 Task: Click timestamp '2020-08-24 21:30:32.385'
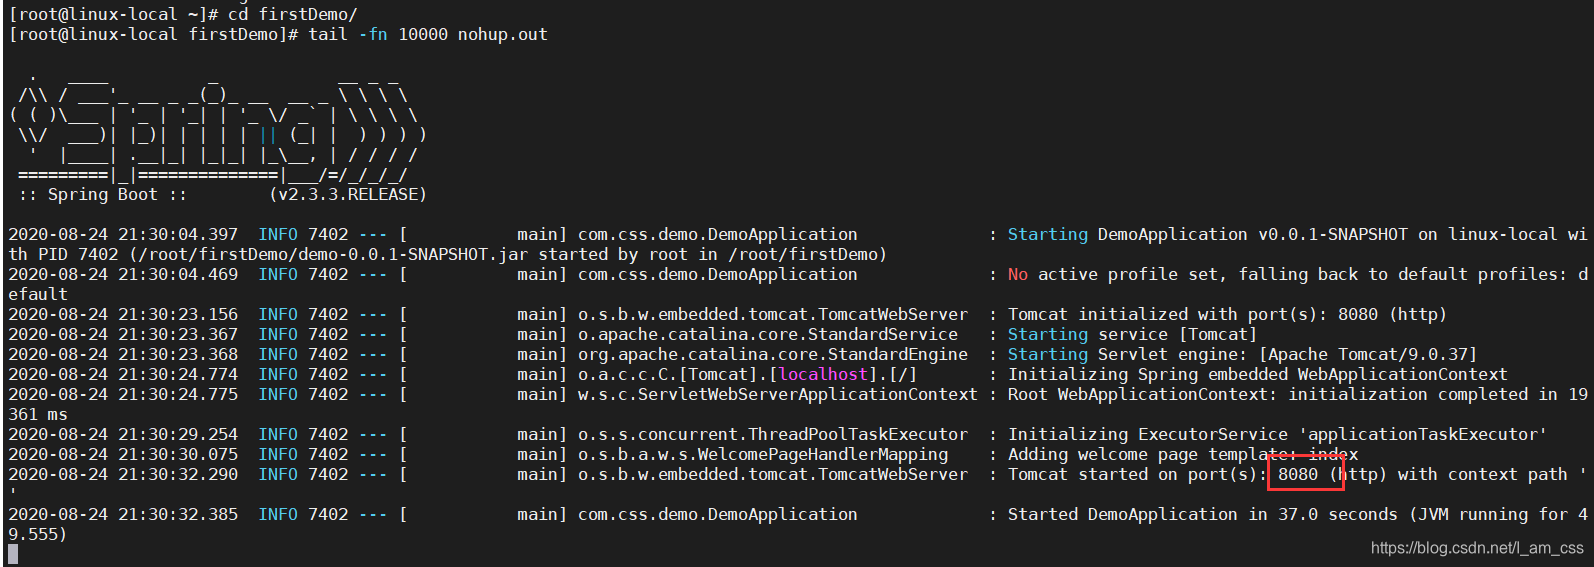[123, 514]
